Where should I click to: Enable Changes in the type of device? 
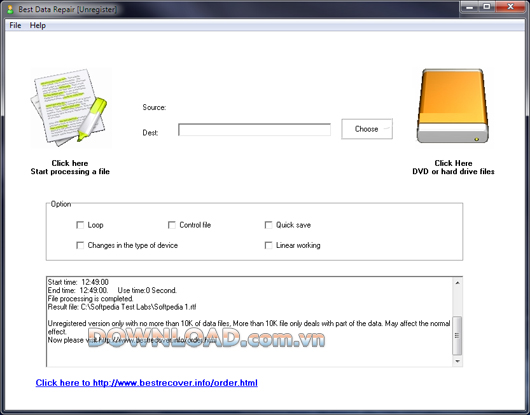click(80, 245)
